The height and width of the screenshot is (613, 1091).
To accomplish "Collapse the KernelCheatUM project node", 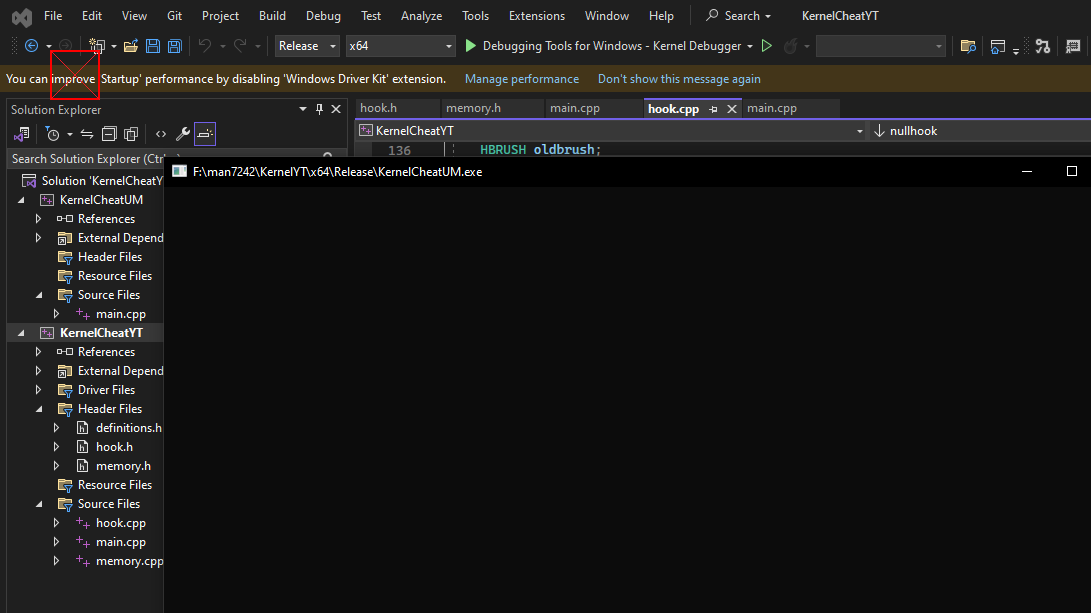I will pyautogui.click(x=22, y=200).
